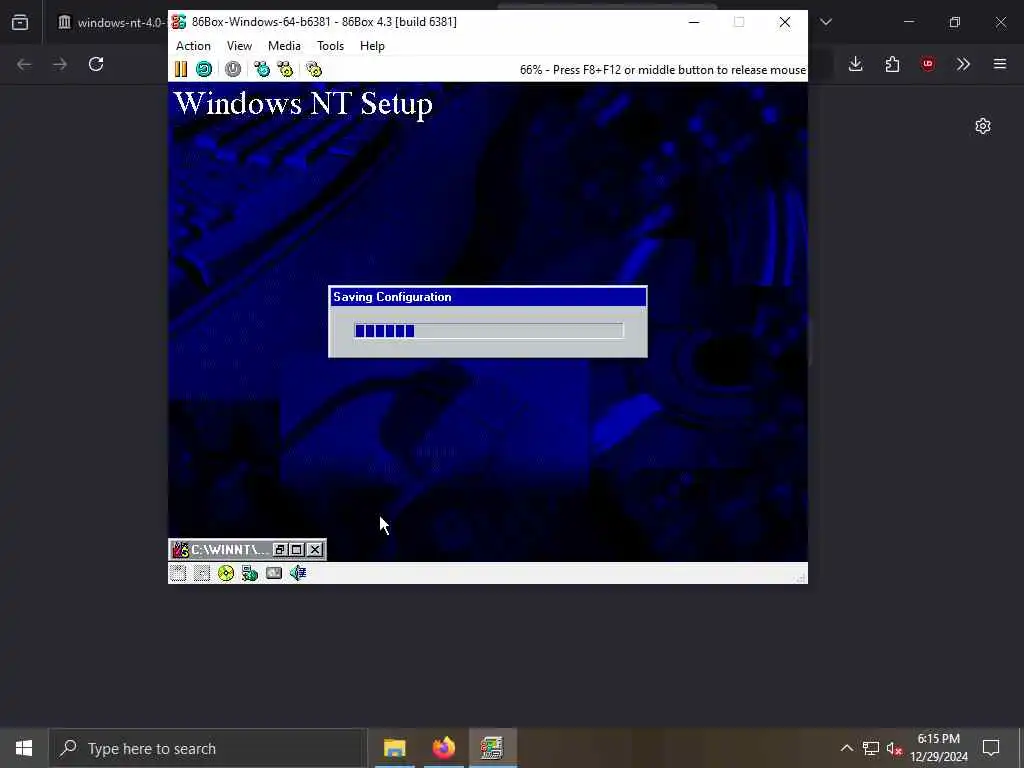This screenshot has width=1024, height=768.
Task: Open browser downloads panel
Action: point(856,64)
